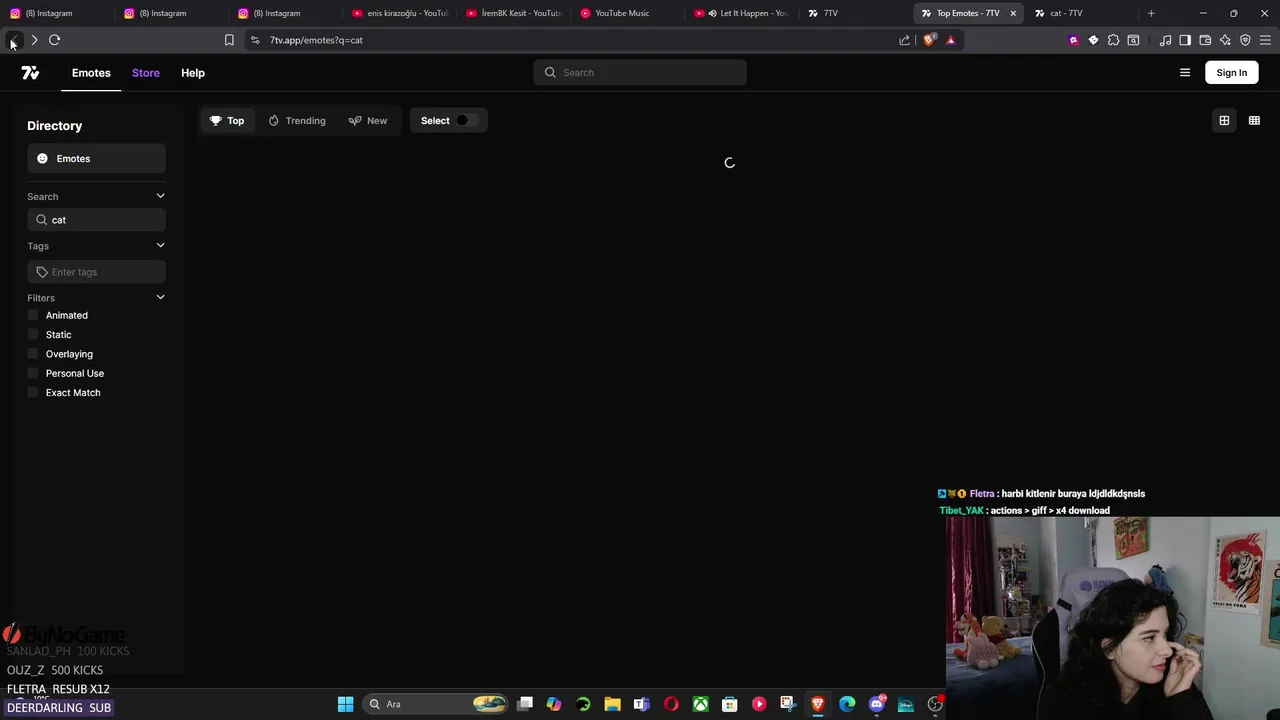The image size is (1280, 720).
Task: Click the 7TV logo in the header
Action: click(30, 73)
